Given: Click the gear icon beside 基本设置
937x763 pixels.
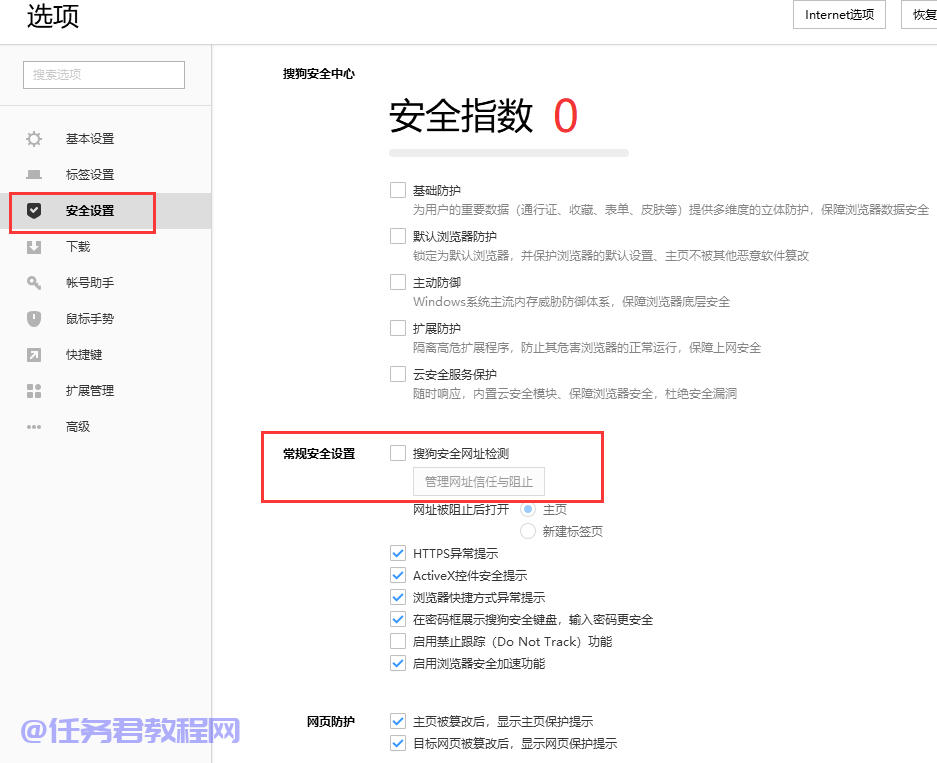Looking at the screenshot, I should point(34,139).
